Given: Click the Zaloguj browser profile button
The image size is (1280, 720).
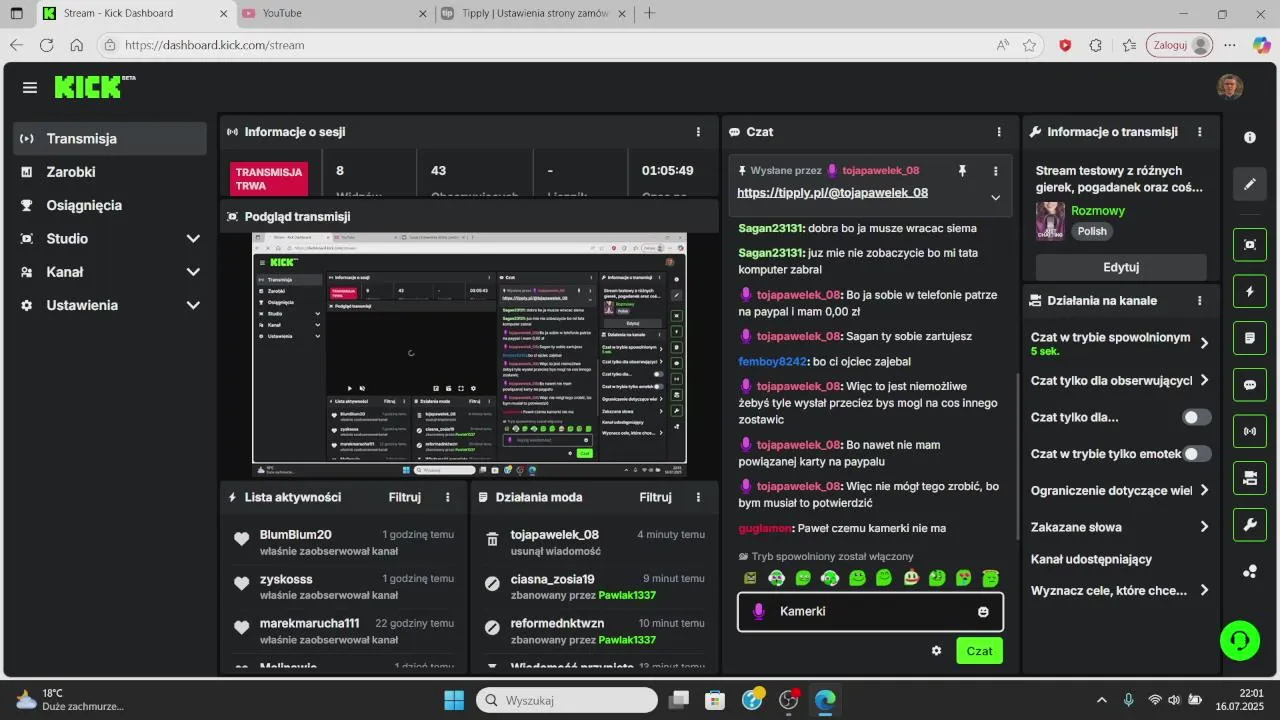Looking at the screenshot, I should tap(1180, 45).
